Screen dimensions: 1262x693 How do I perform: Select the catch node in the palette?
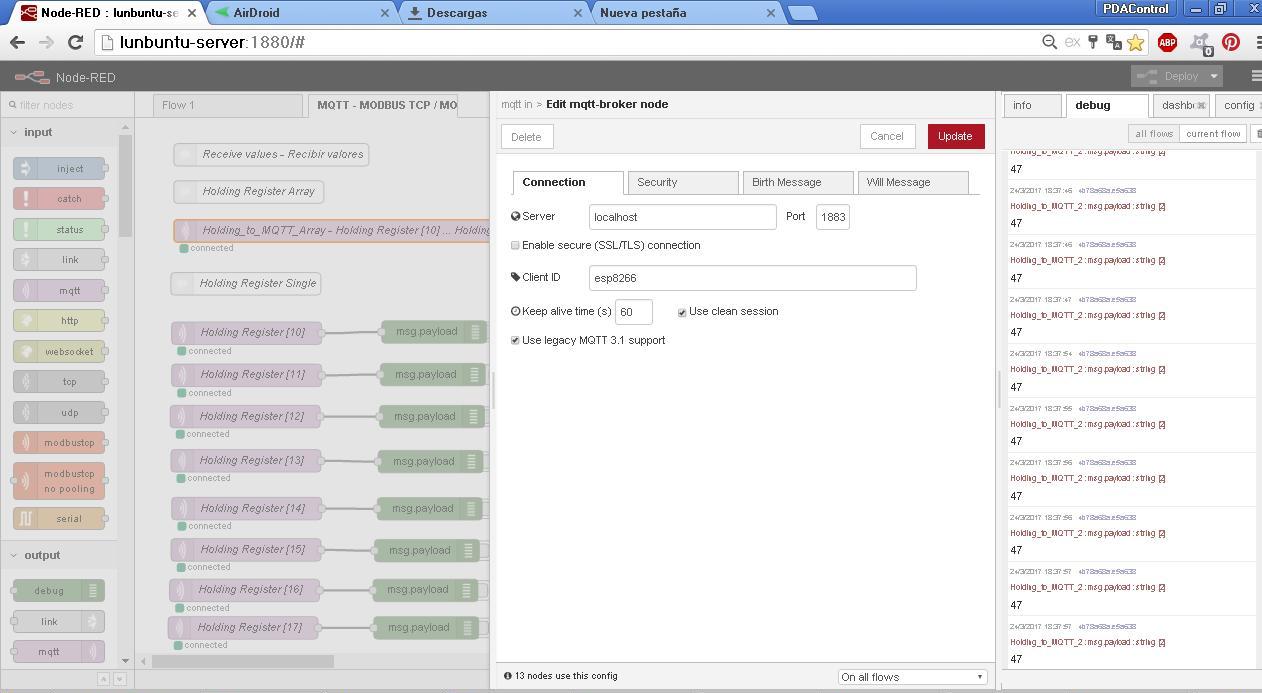click(x=60, y=199)
